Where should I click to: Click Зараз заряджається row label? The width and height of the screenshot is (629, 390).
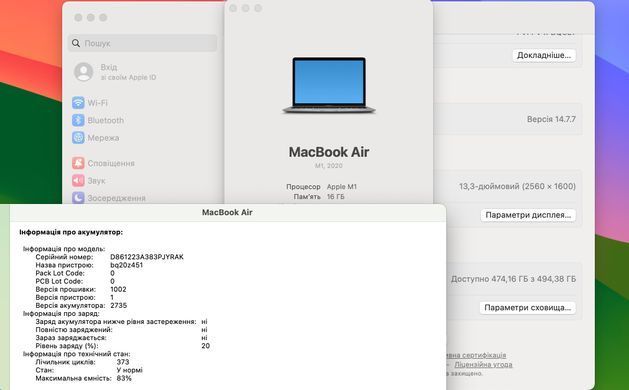(71, 338)
